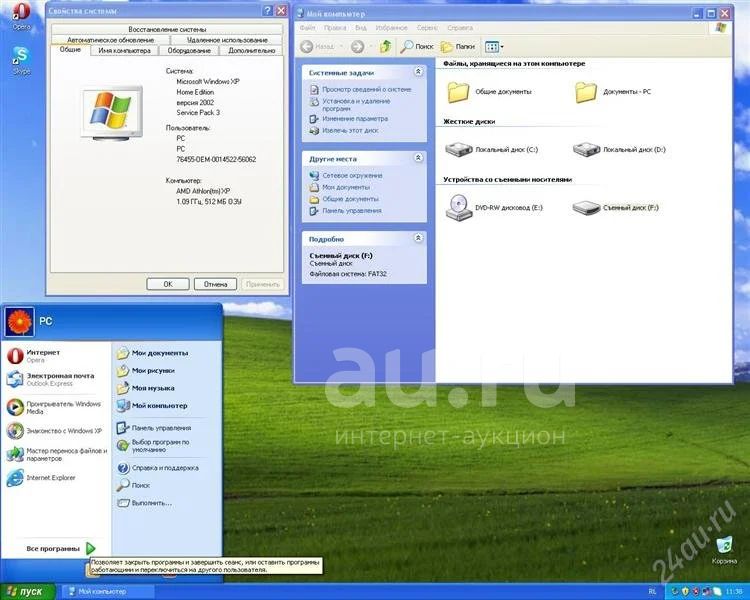Select Локальный диск (D:) drive

619,149
